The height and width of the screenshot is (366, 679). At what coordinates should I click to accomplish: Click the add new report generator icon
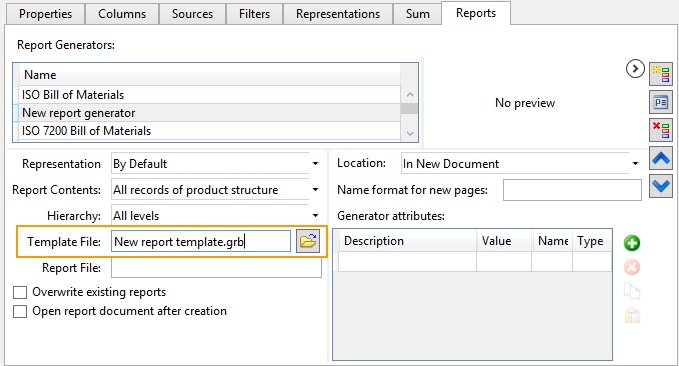pos(661,74)
